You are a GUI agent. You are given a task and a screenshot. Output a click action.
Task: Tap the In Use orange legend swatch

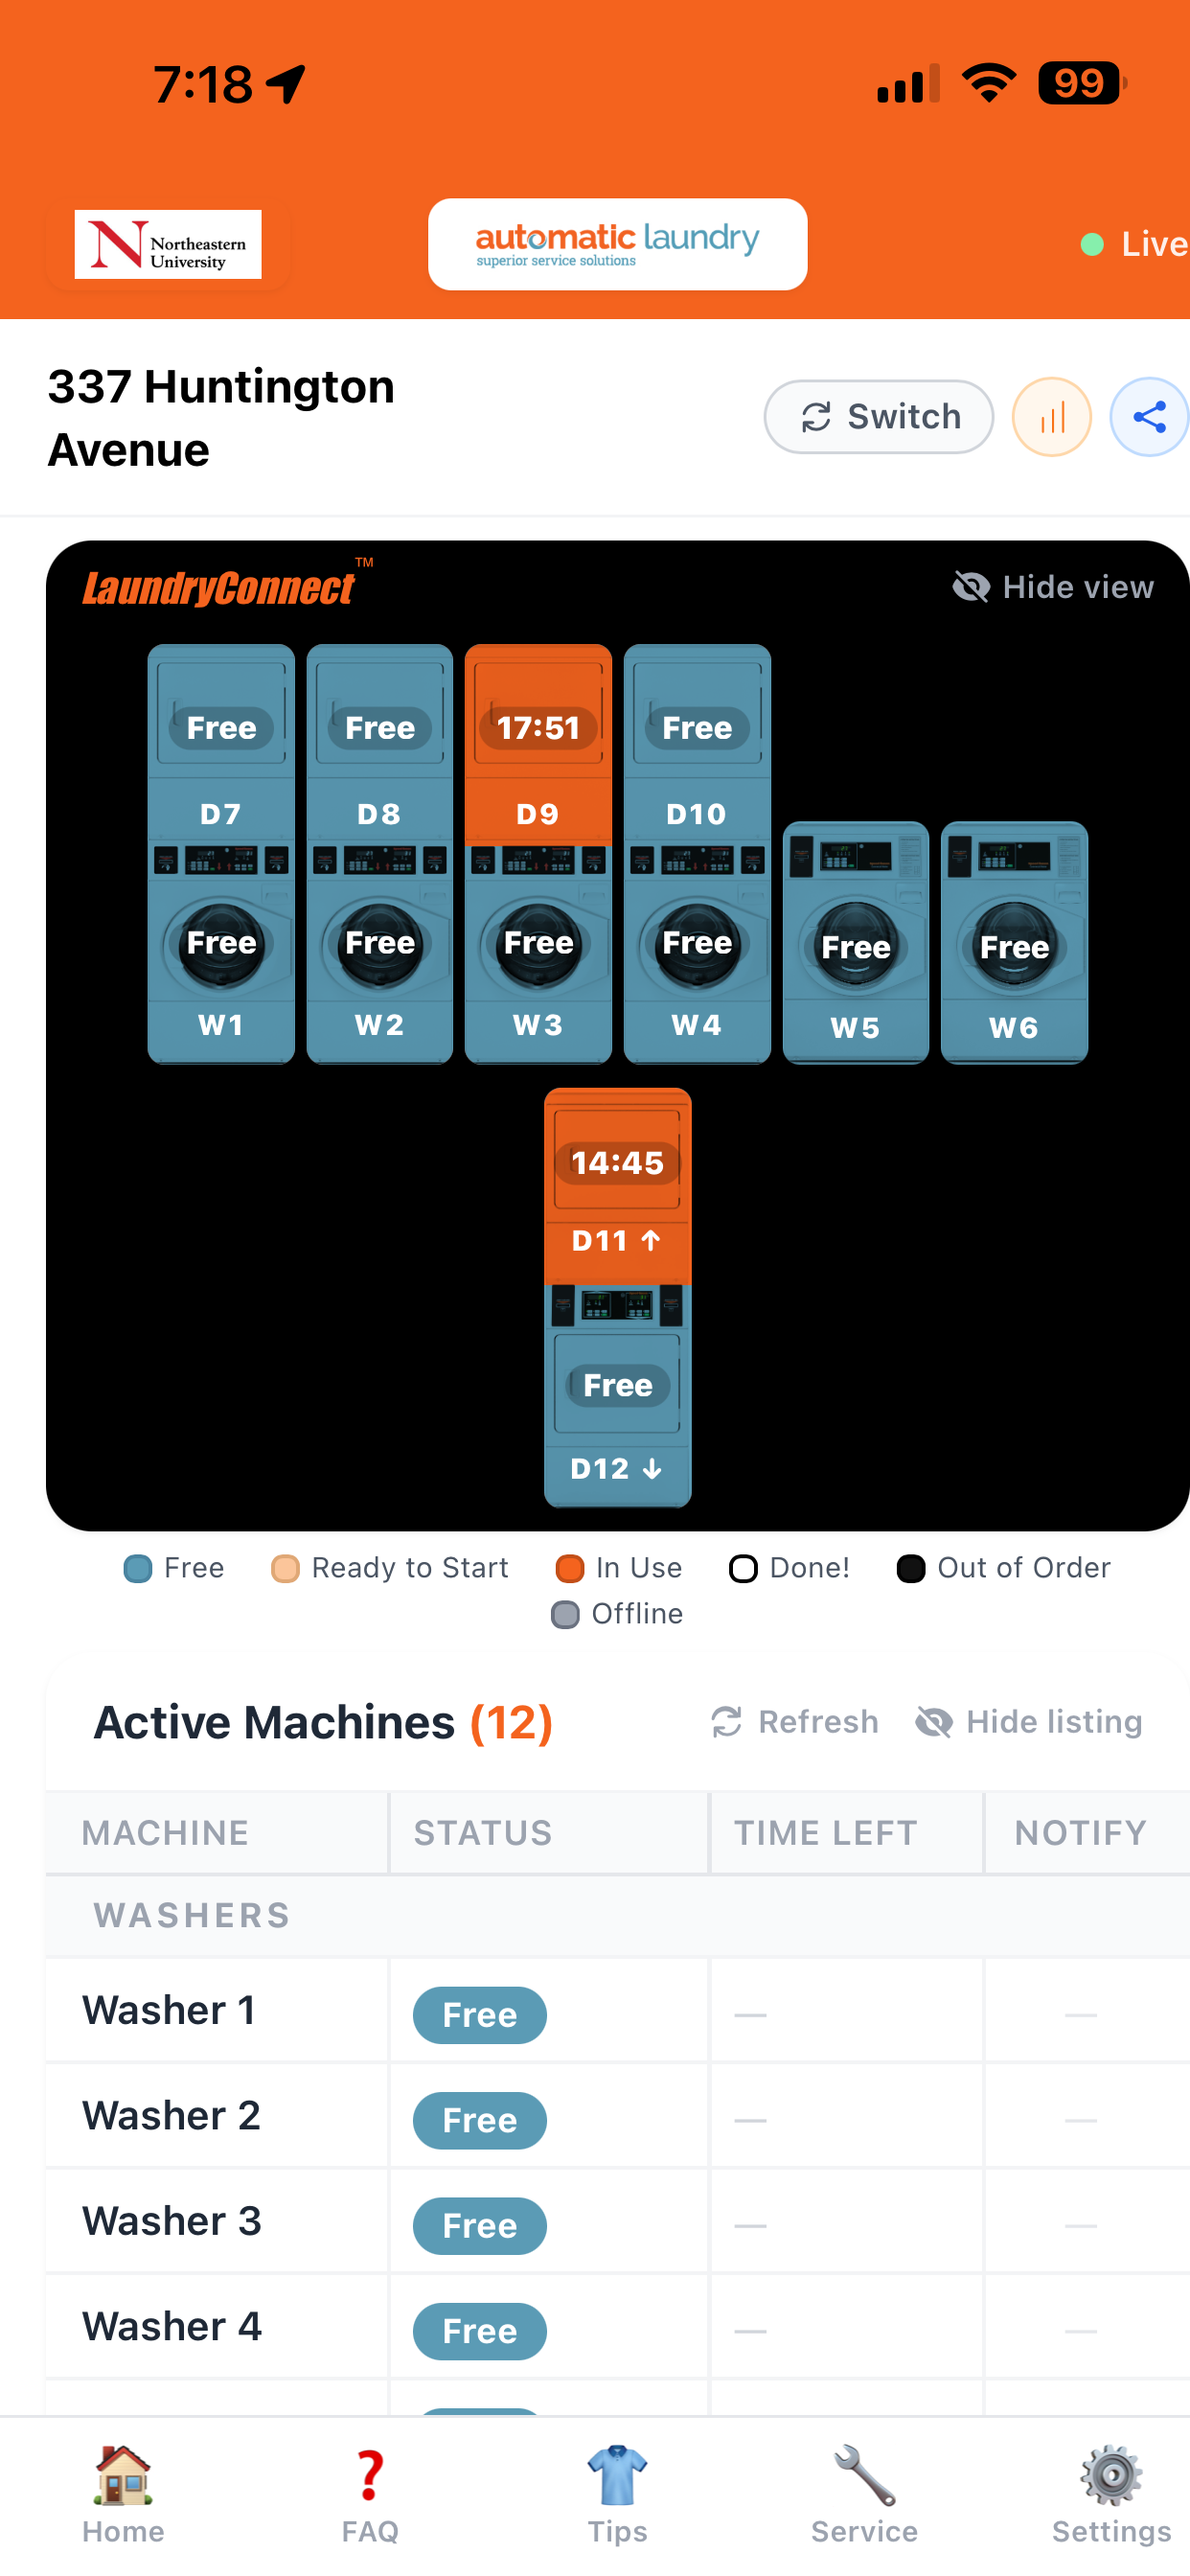(570, 1568)
